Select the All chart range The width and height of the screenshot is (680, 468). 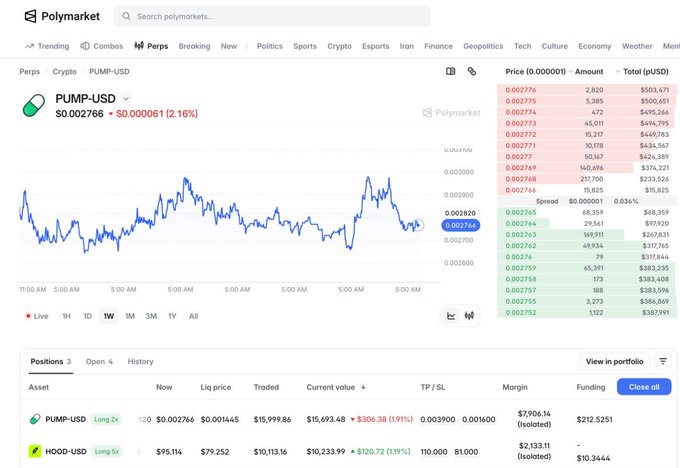coord(193,316)
